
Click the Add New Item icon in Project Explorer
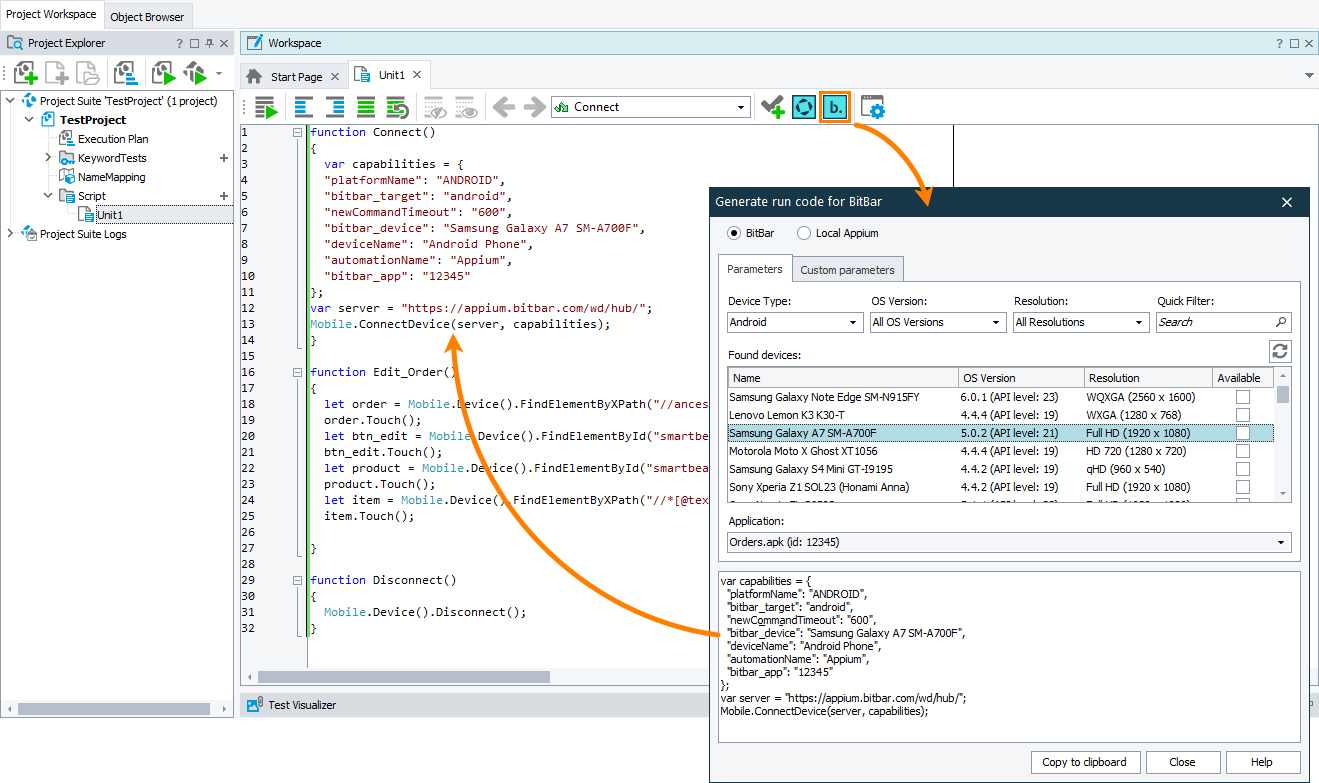(26, 73)
